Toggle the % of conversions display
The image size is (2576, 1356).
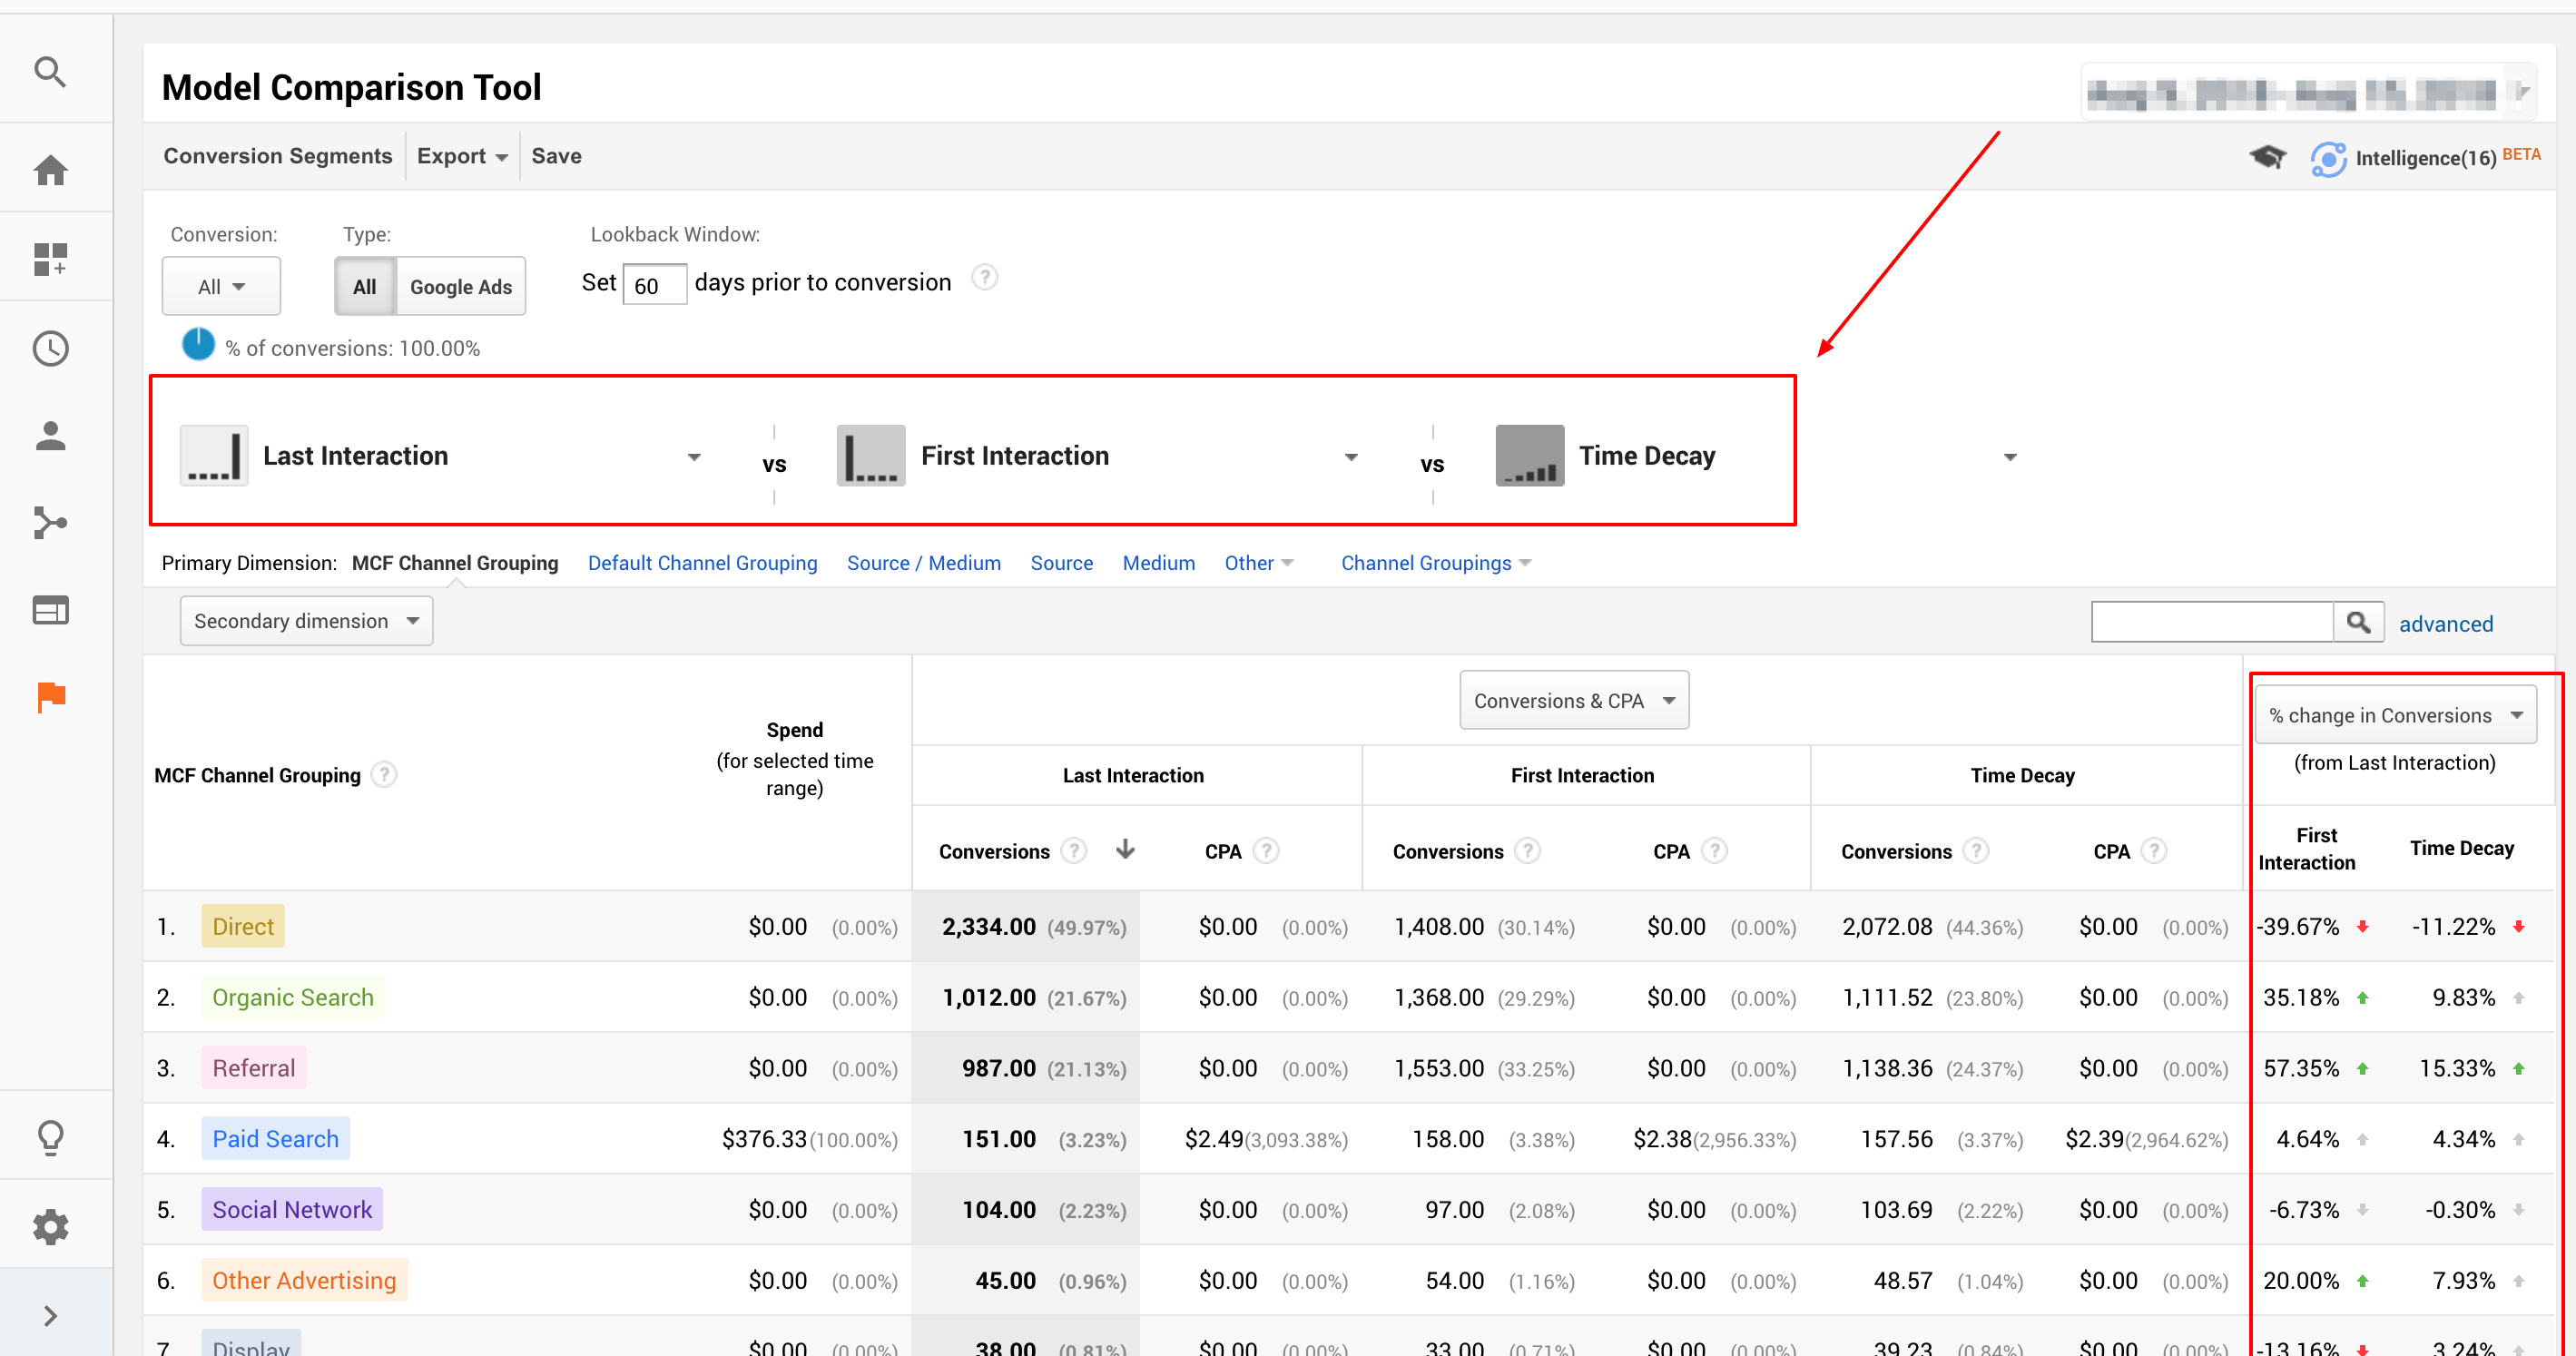click(200, 348)
